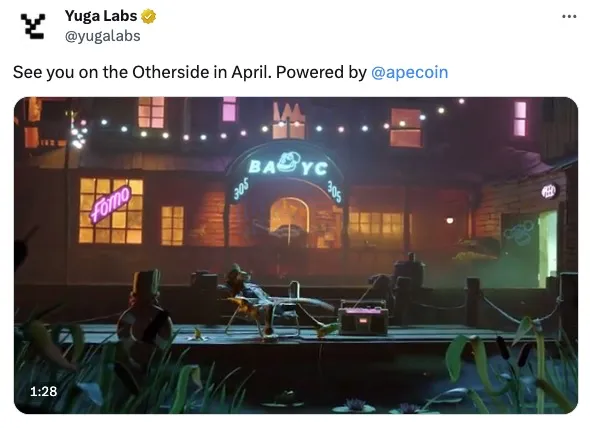Open the @yugalabs handle

(102, 36)
